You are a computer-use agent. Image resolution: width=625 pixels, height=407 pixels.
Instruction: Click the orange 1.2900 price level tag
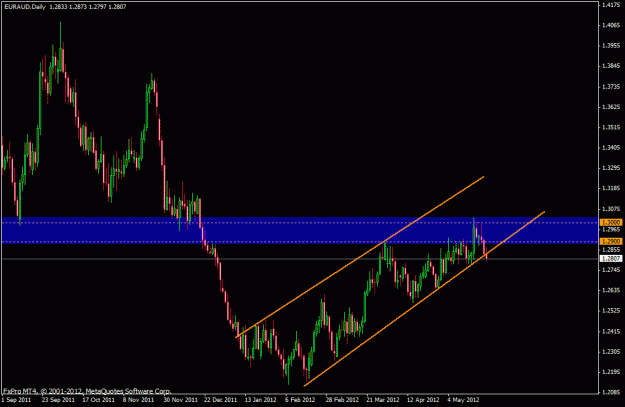point(611,242)
